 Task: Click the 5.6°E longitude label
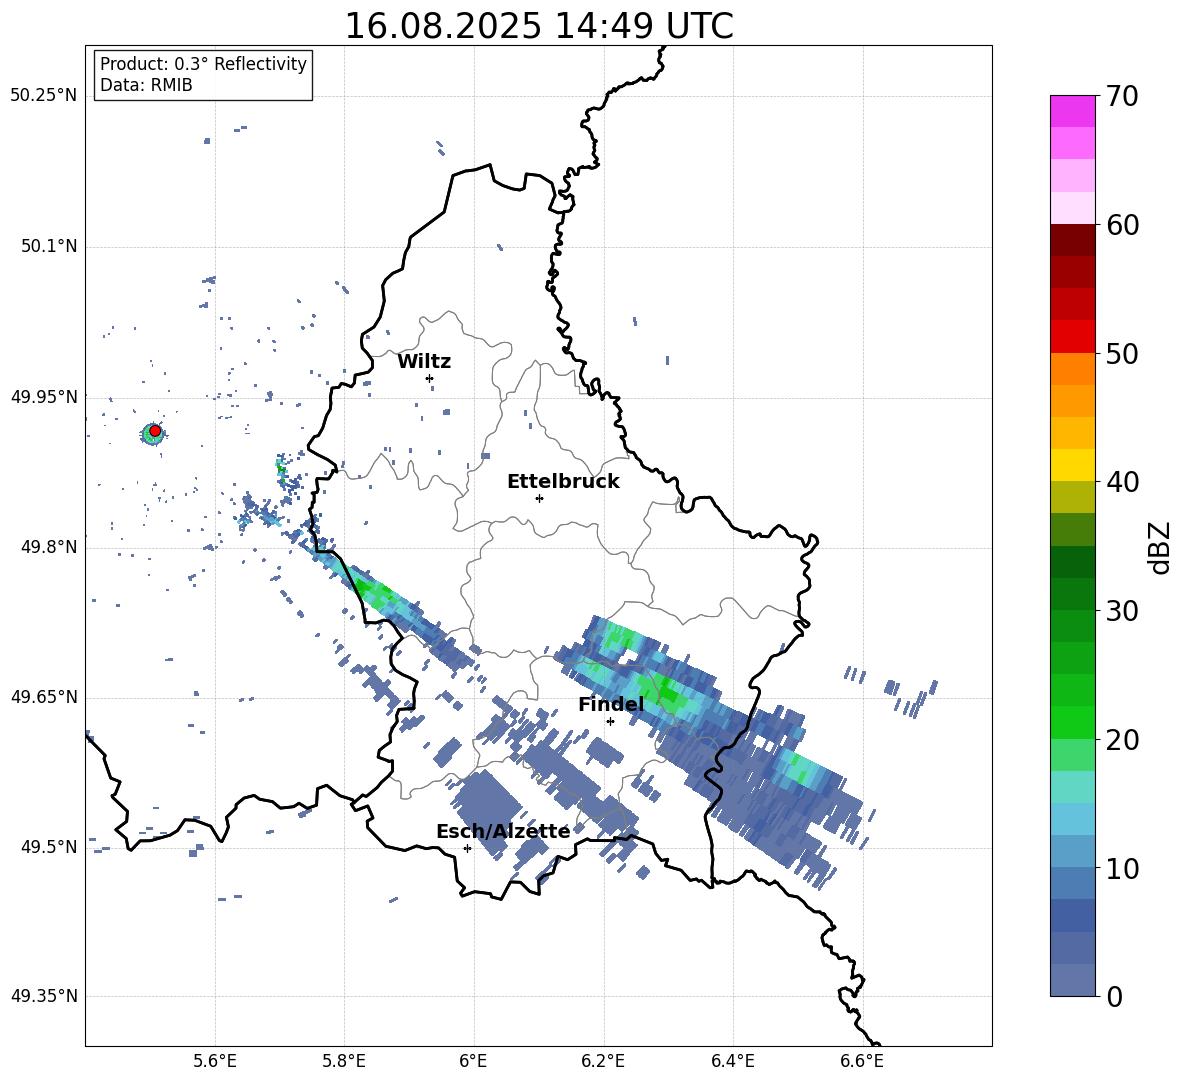(x=215, y=1061)
